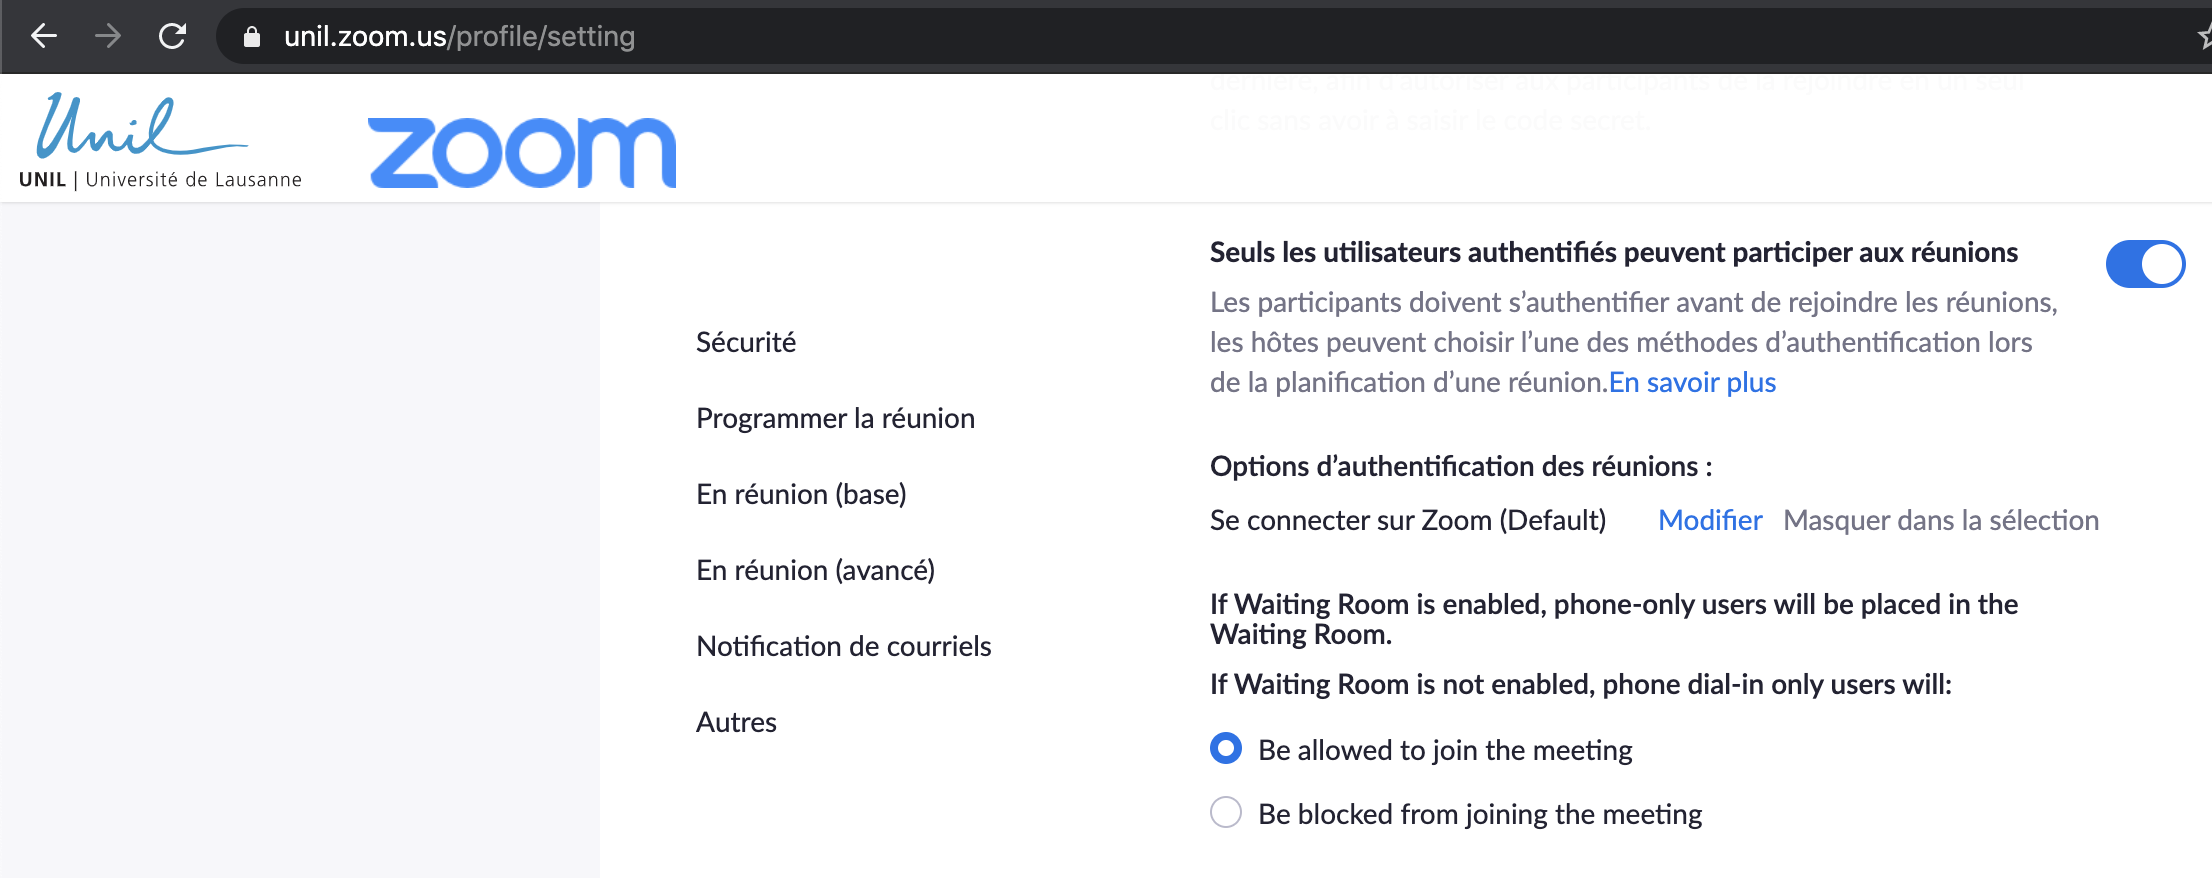The image size is (2212, 878).
Task: Click the browser forward arrow
Action: coord(108,37)
